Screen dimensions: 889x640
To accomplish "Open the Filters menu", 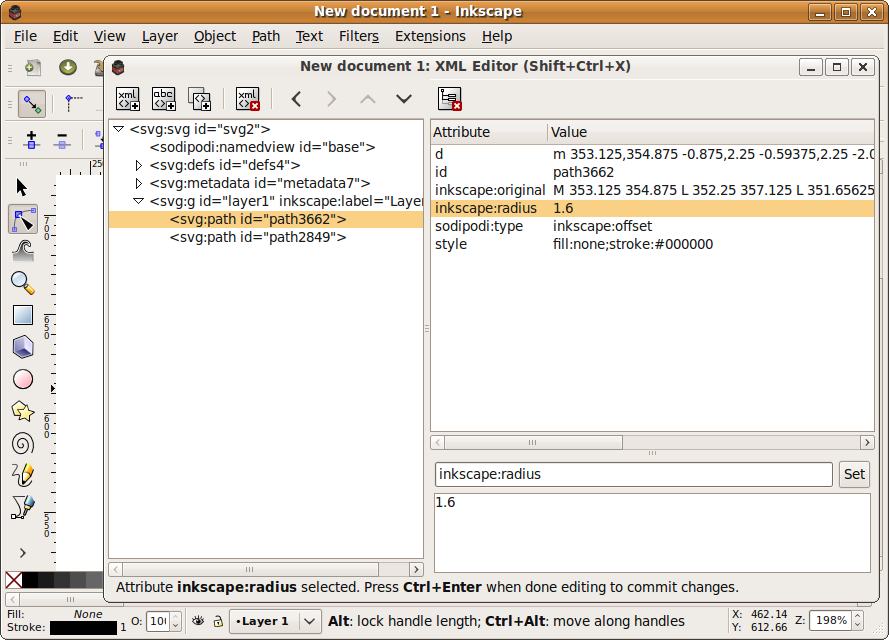I will pyautogui.click(x=359, y=36).
